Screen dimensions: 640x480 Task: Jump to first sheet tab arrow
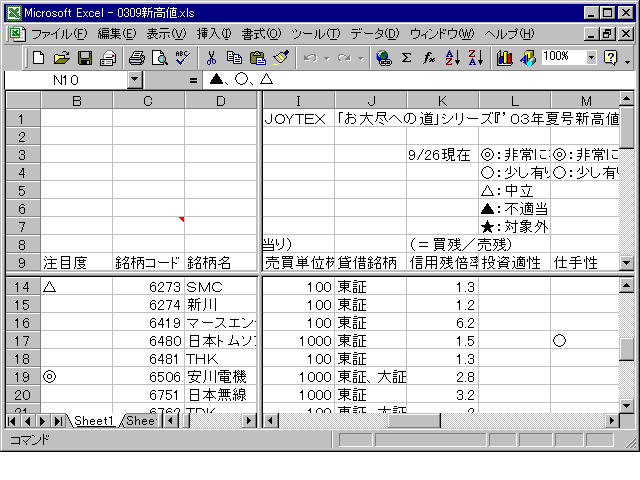(12, 421)
